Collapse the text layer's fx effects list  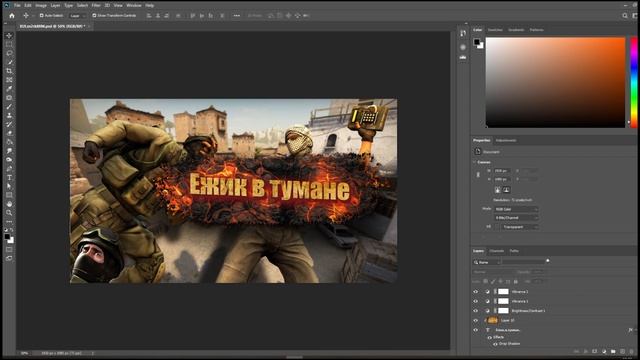635,330
